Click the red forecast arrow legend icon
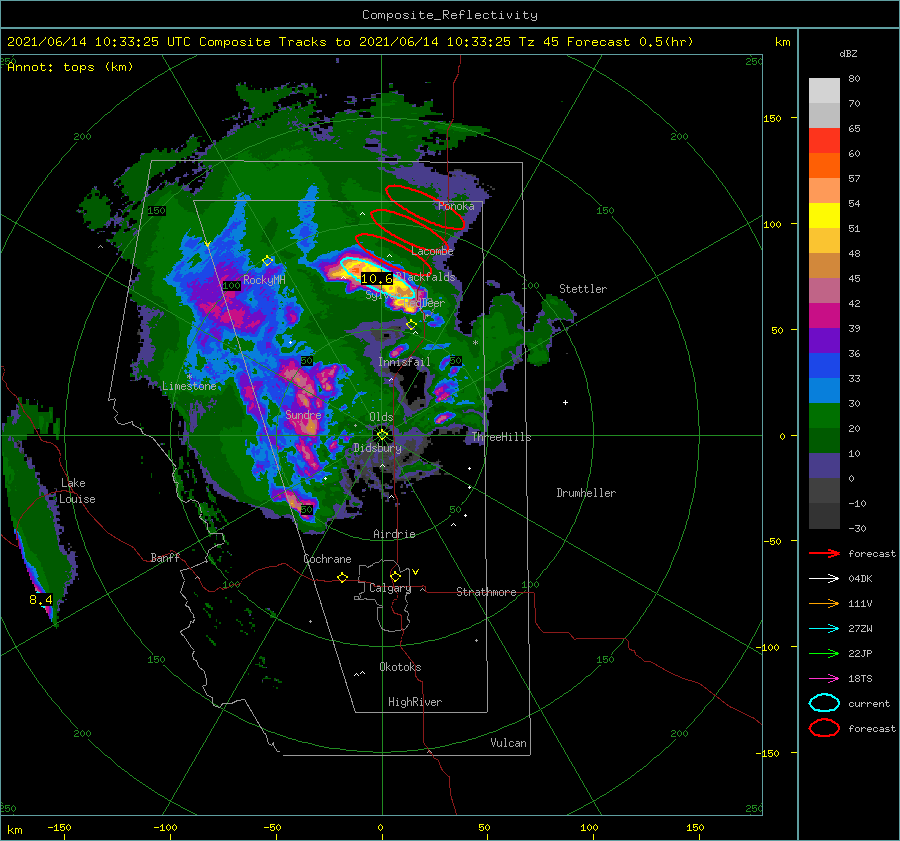900x841 pixels. (824, 553)
